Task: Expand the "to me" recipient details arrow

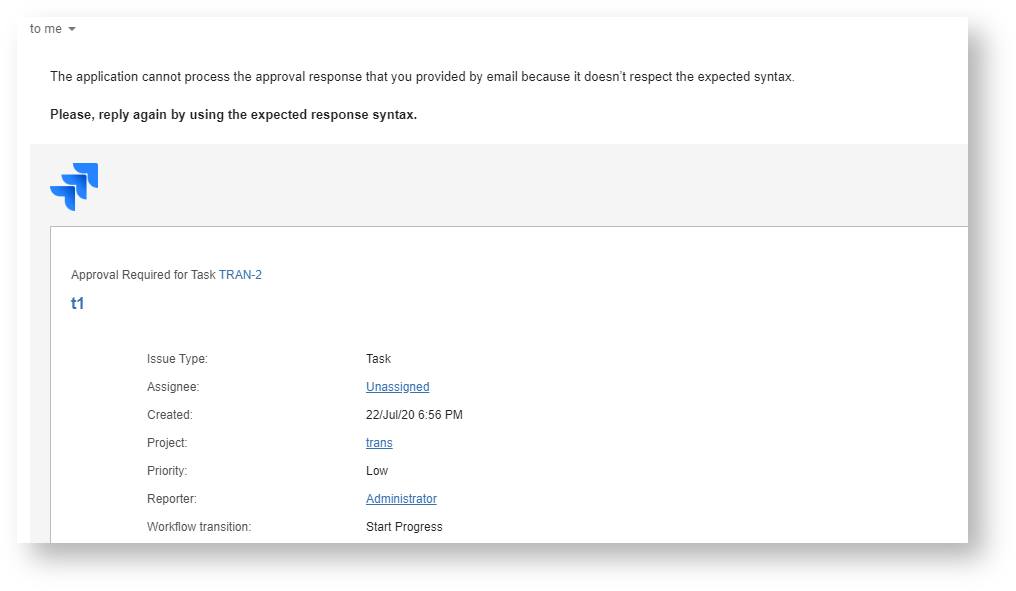Action: pos(72,29)
